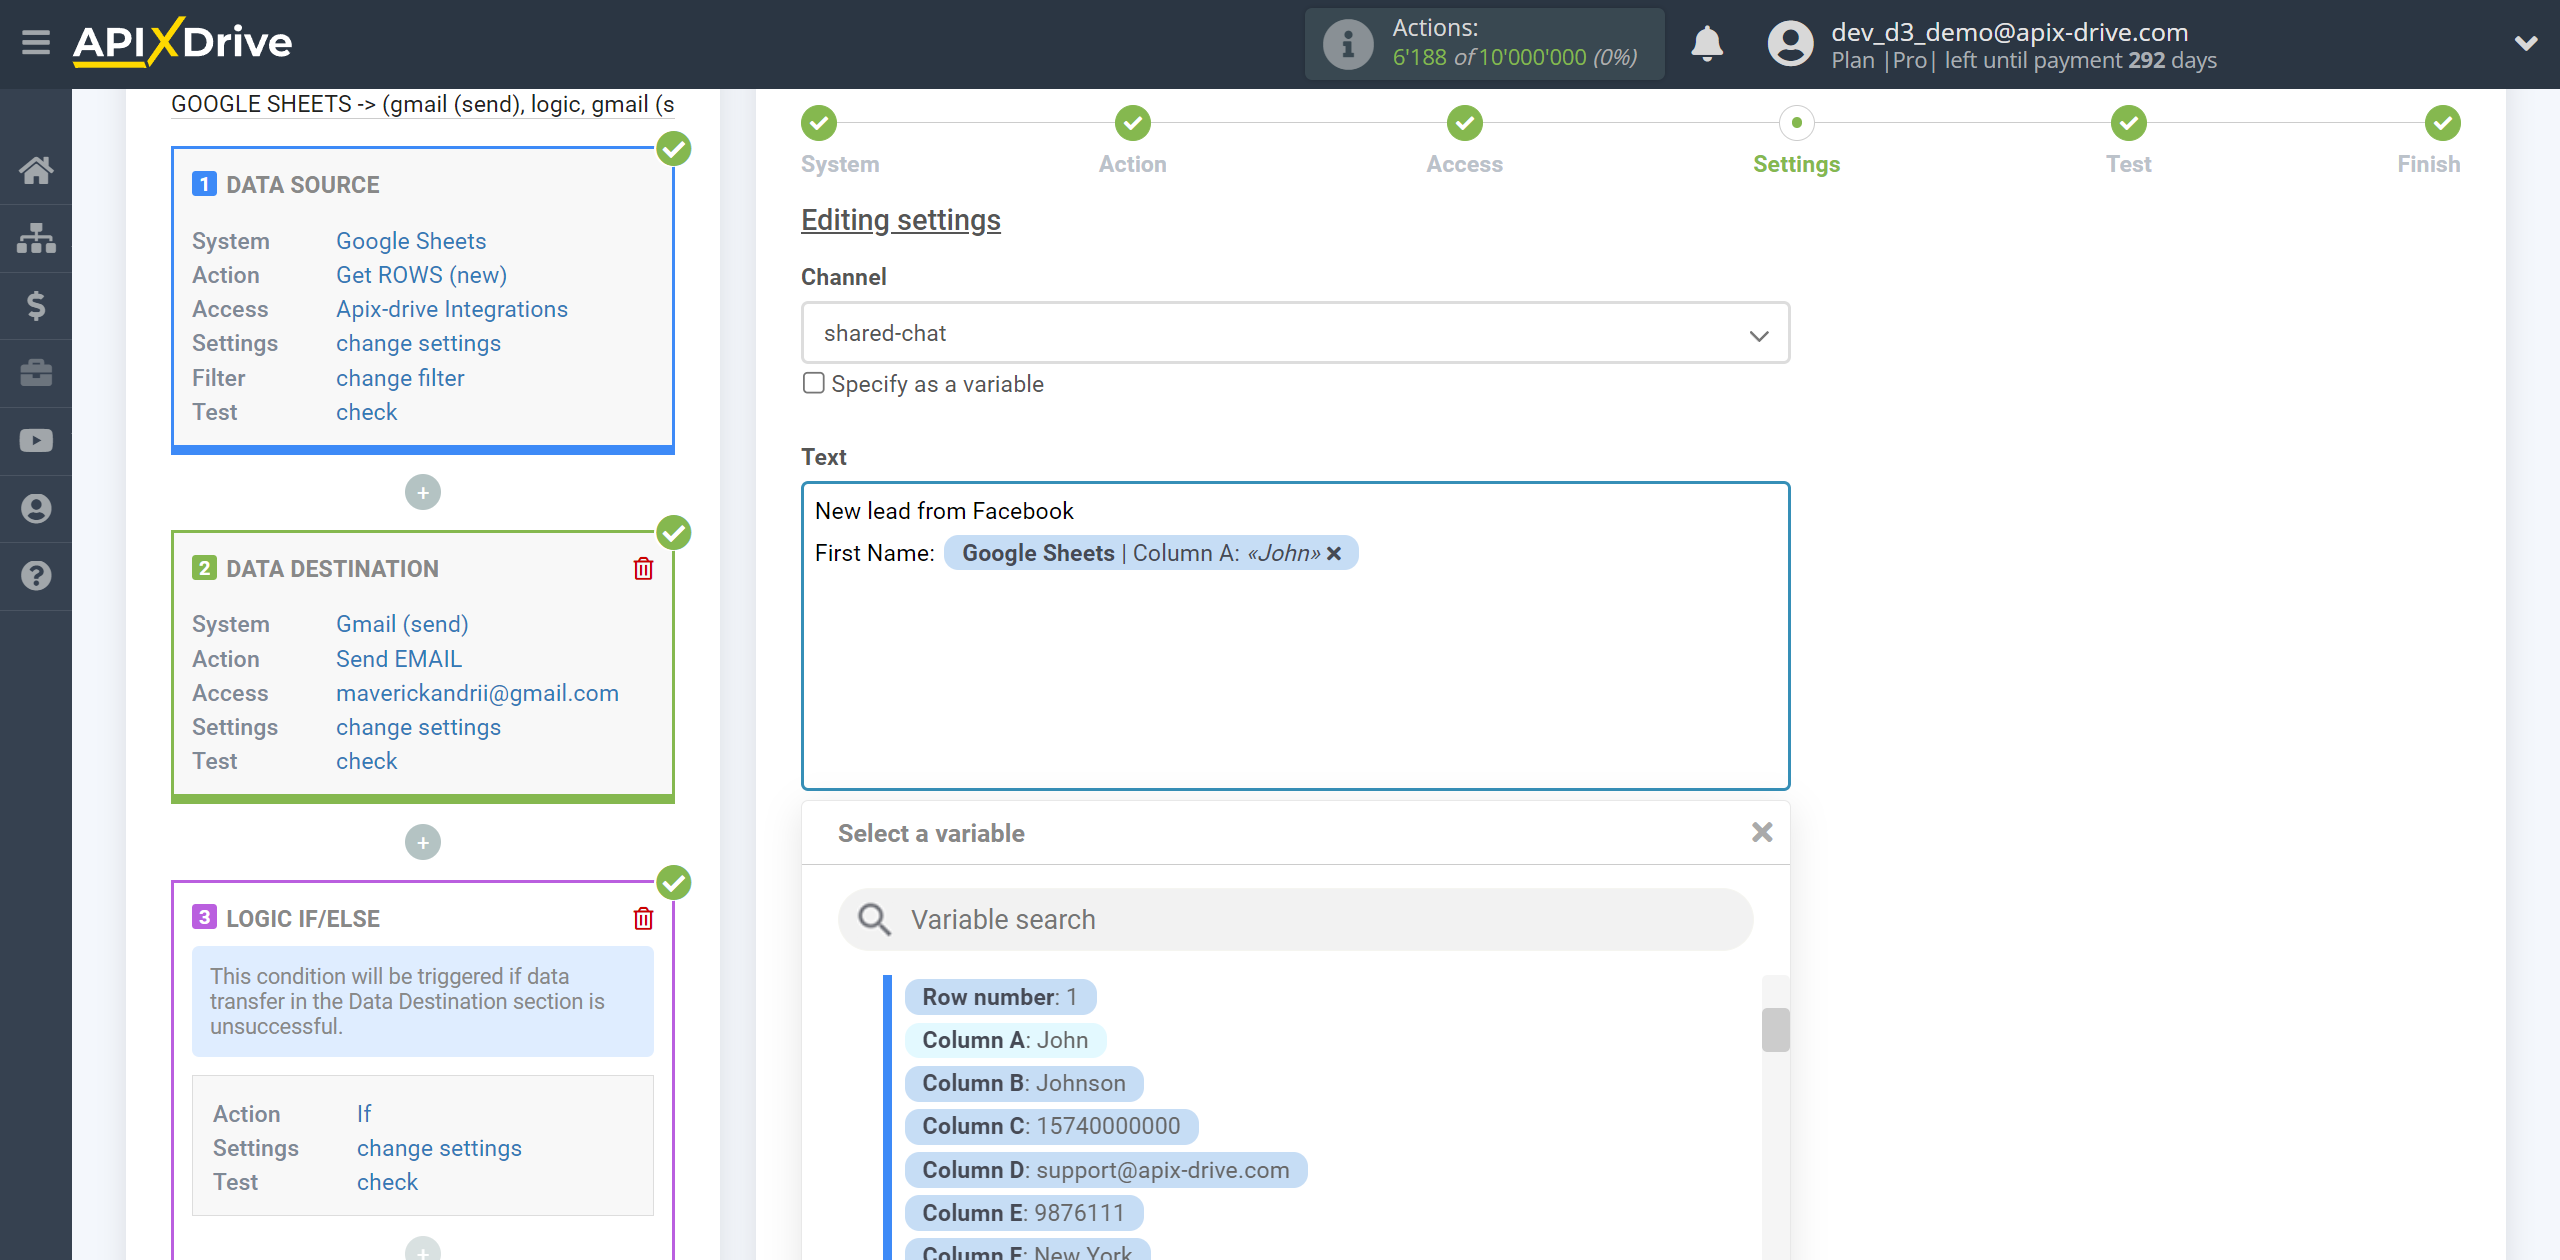Viewport: 2560px width, 1260px height.
Task: Click the Actions counter panel
Action: pos(1484,44)
